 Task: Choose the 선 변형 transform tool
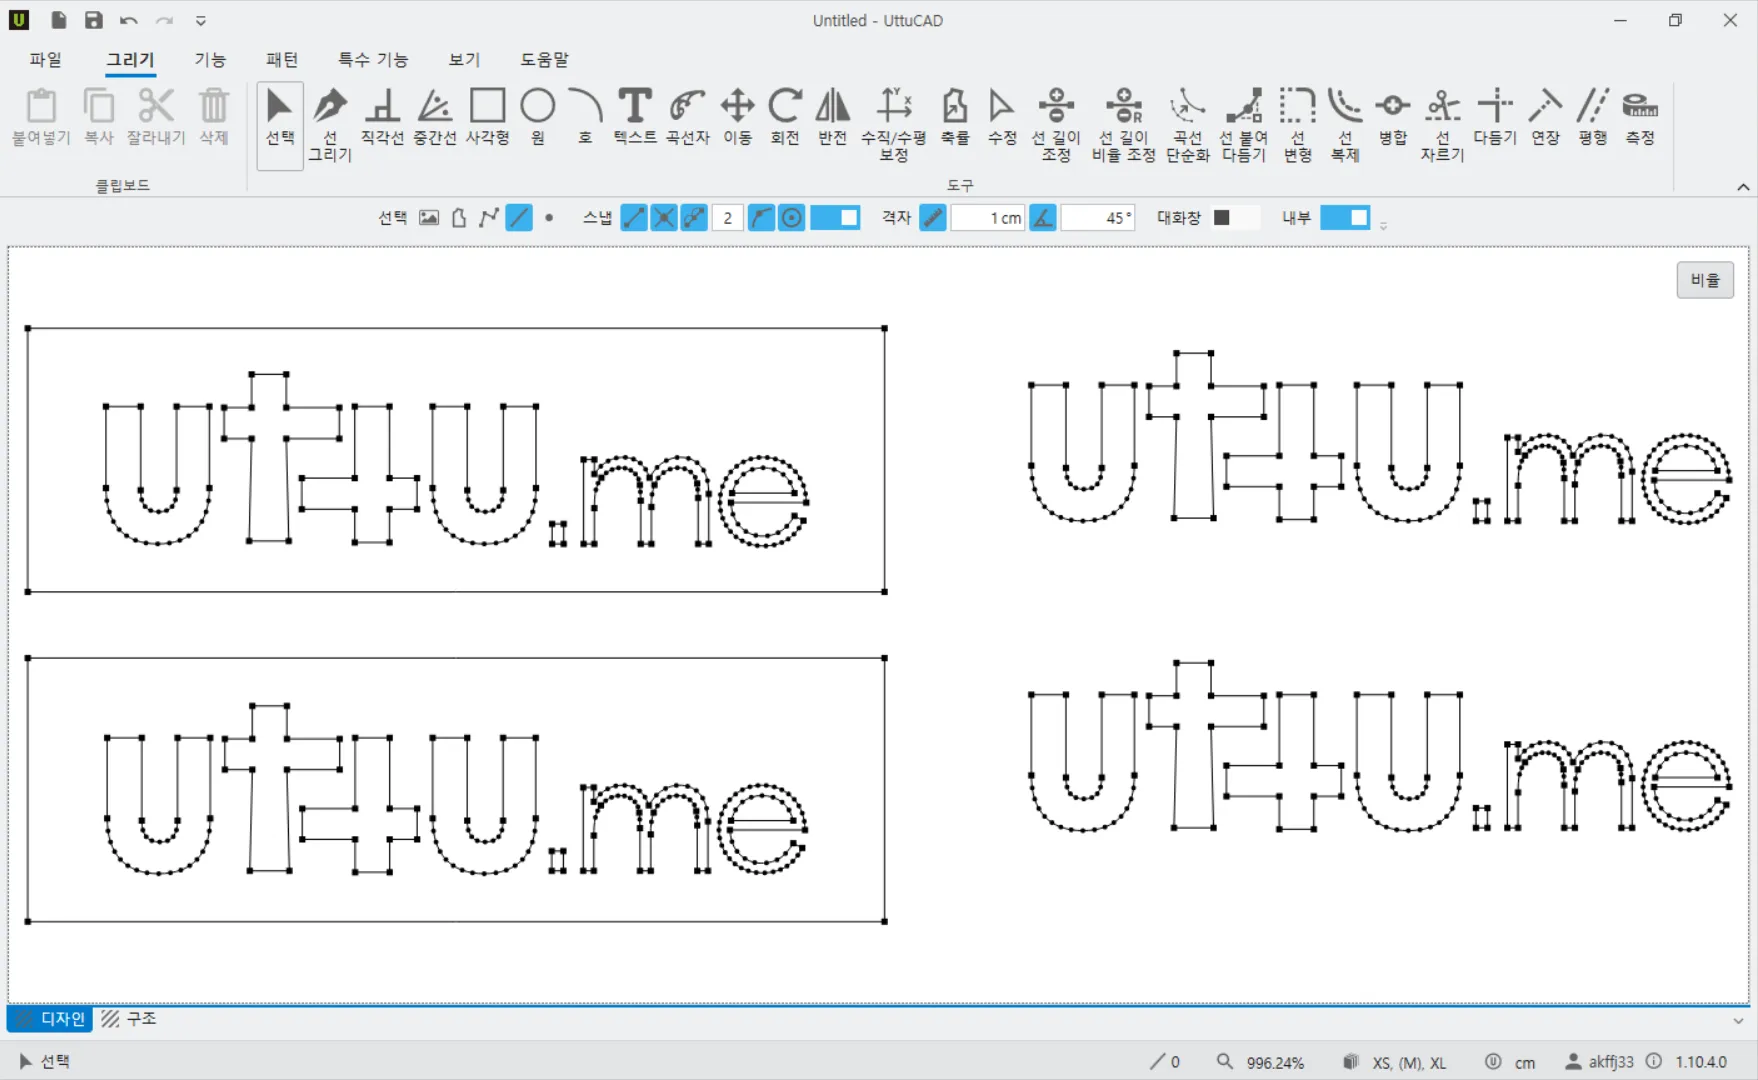(1298, 126)
